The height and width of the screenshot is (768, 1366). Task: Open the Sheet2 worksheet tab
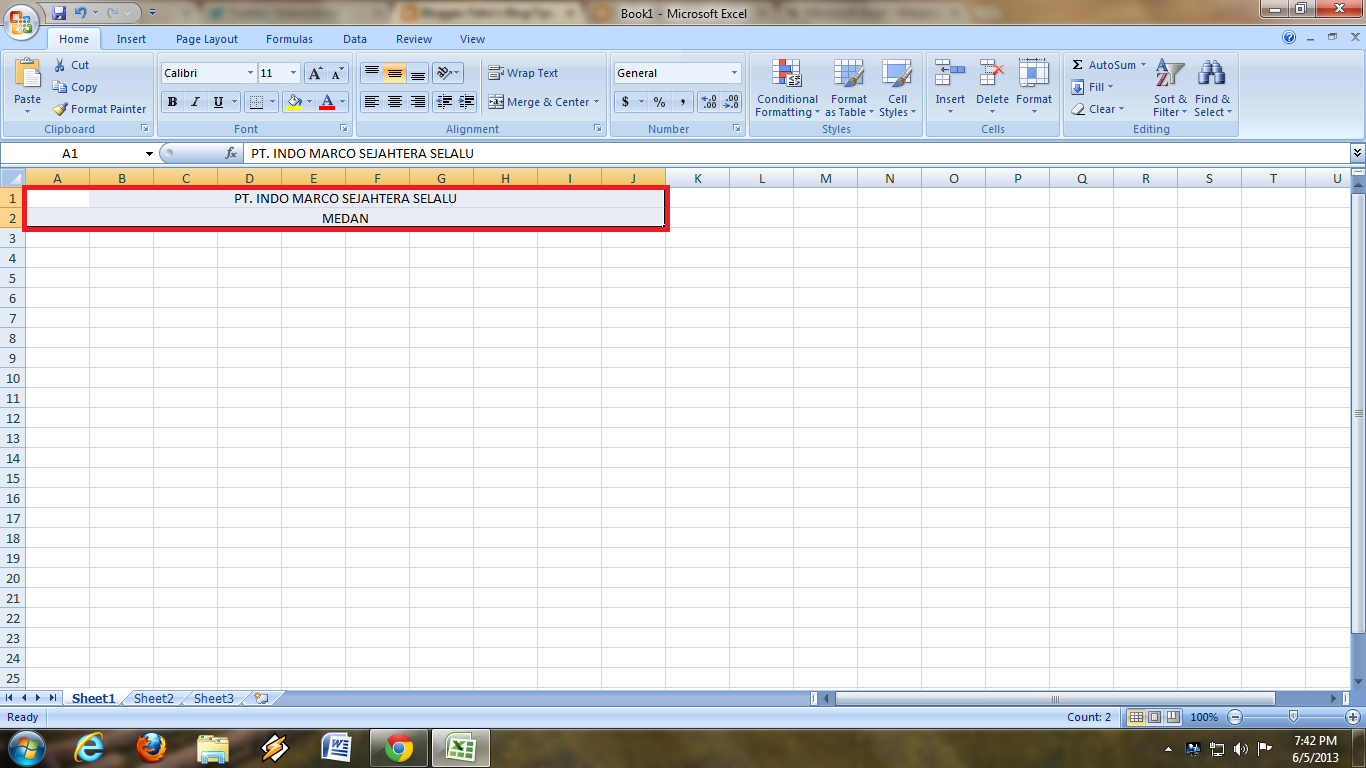pyautogui.click(x=152, y=698)
